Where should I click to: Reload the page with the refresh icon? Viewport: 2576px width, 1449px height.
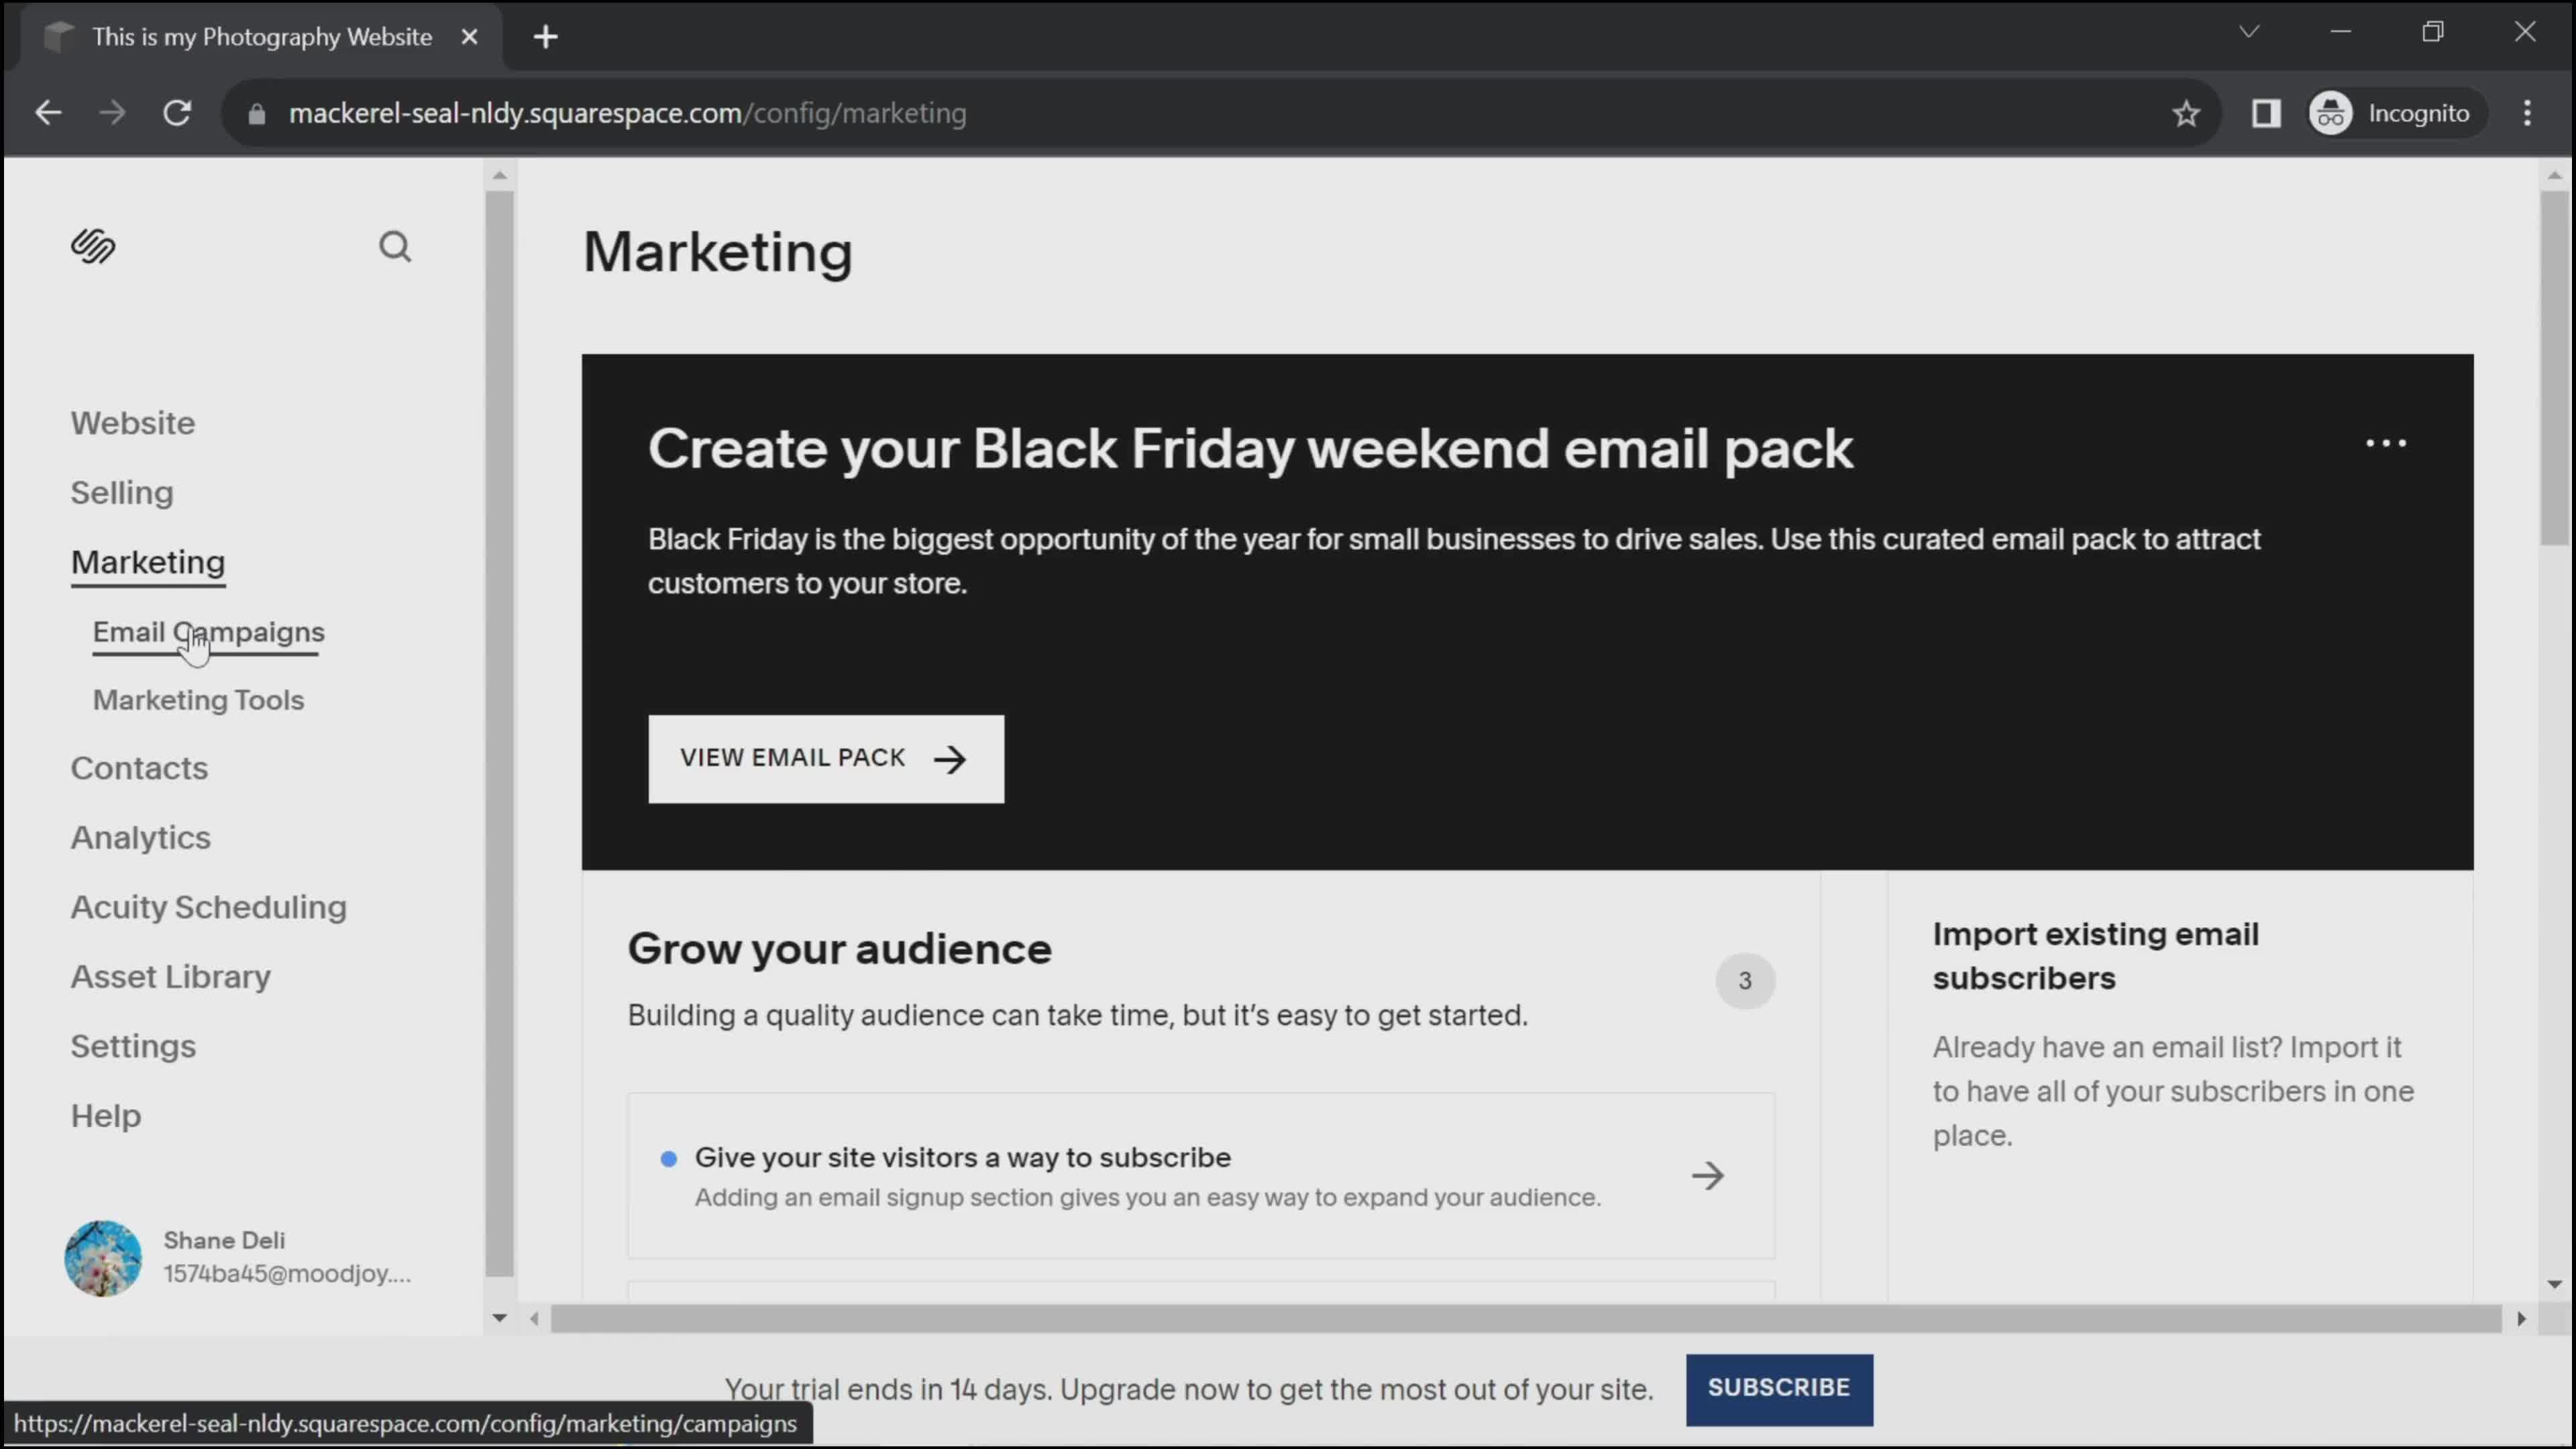(177, 113)
